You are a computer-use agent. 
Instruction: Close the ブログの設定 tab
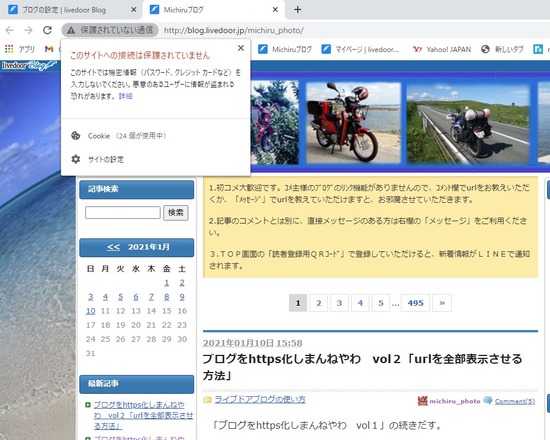click(133, 10)
